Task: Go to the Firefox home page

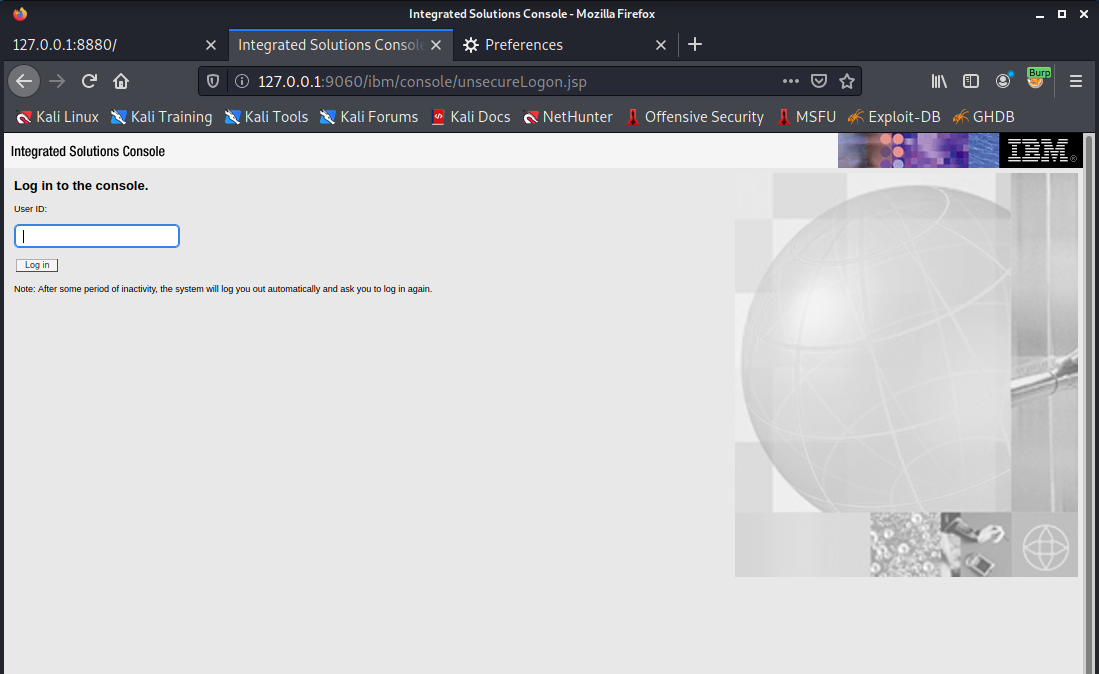Action: (121, 81)
